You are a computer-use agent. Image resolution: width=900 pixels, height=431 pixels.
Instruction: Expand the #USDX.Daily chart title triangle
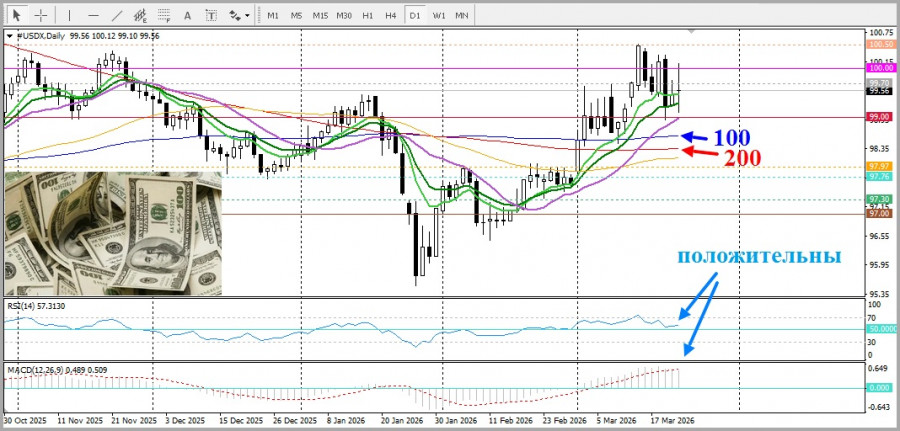(x=10, y=36)
